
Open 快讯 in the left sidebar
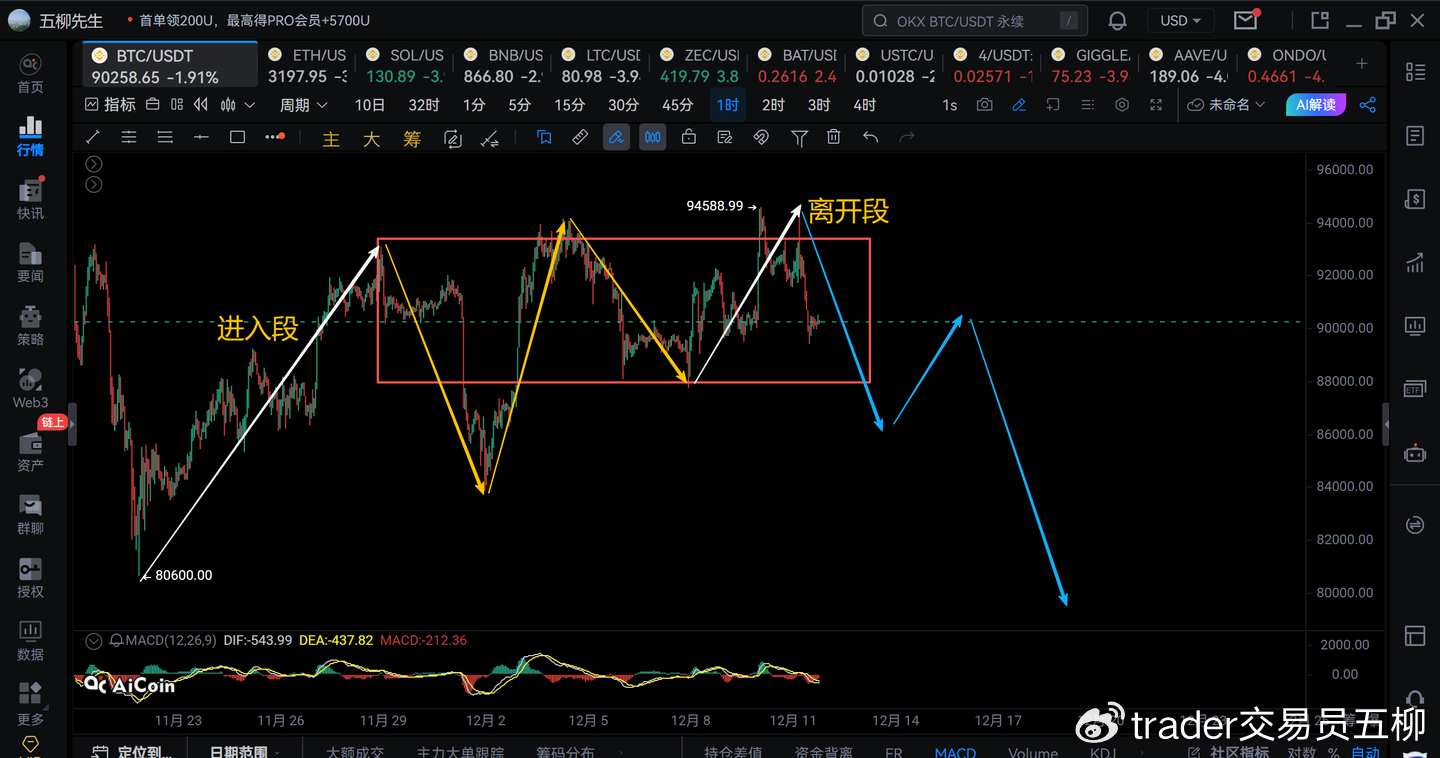coord(30,200)
